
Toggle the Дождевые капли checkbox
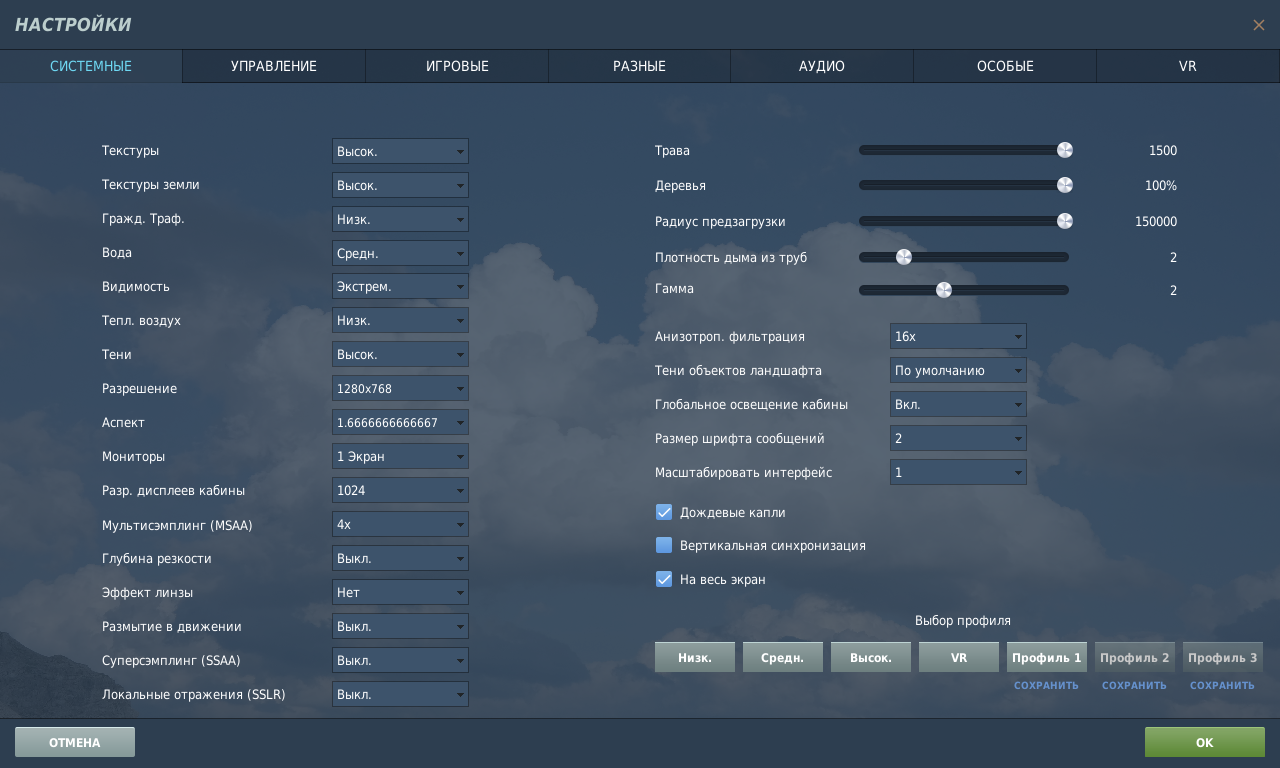tap(664, 512)
